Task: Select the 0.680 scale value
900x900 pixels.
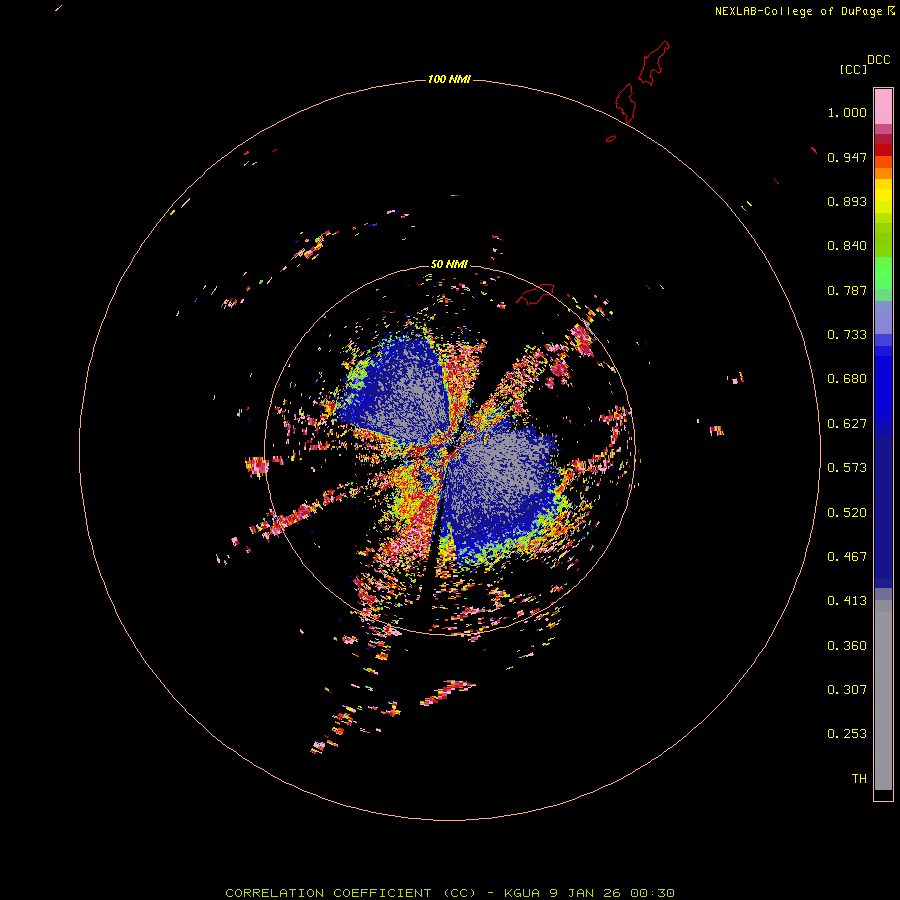Action: (x=847, y=379)
